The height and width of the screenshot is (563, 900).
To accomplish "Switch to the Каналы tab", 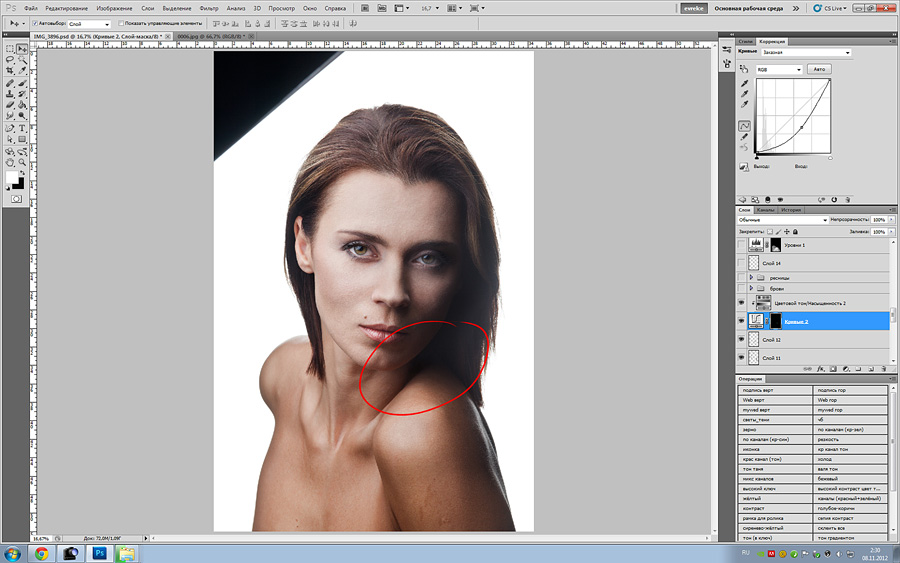I will click(x=765, y=210).
